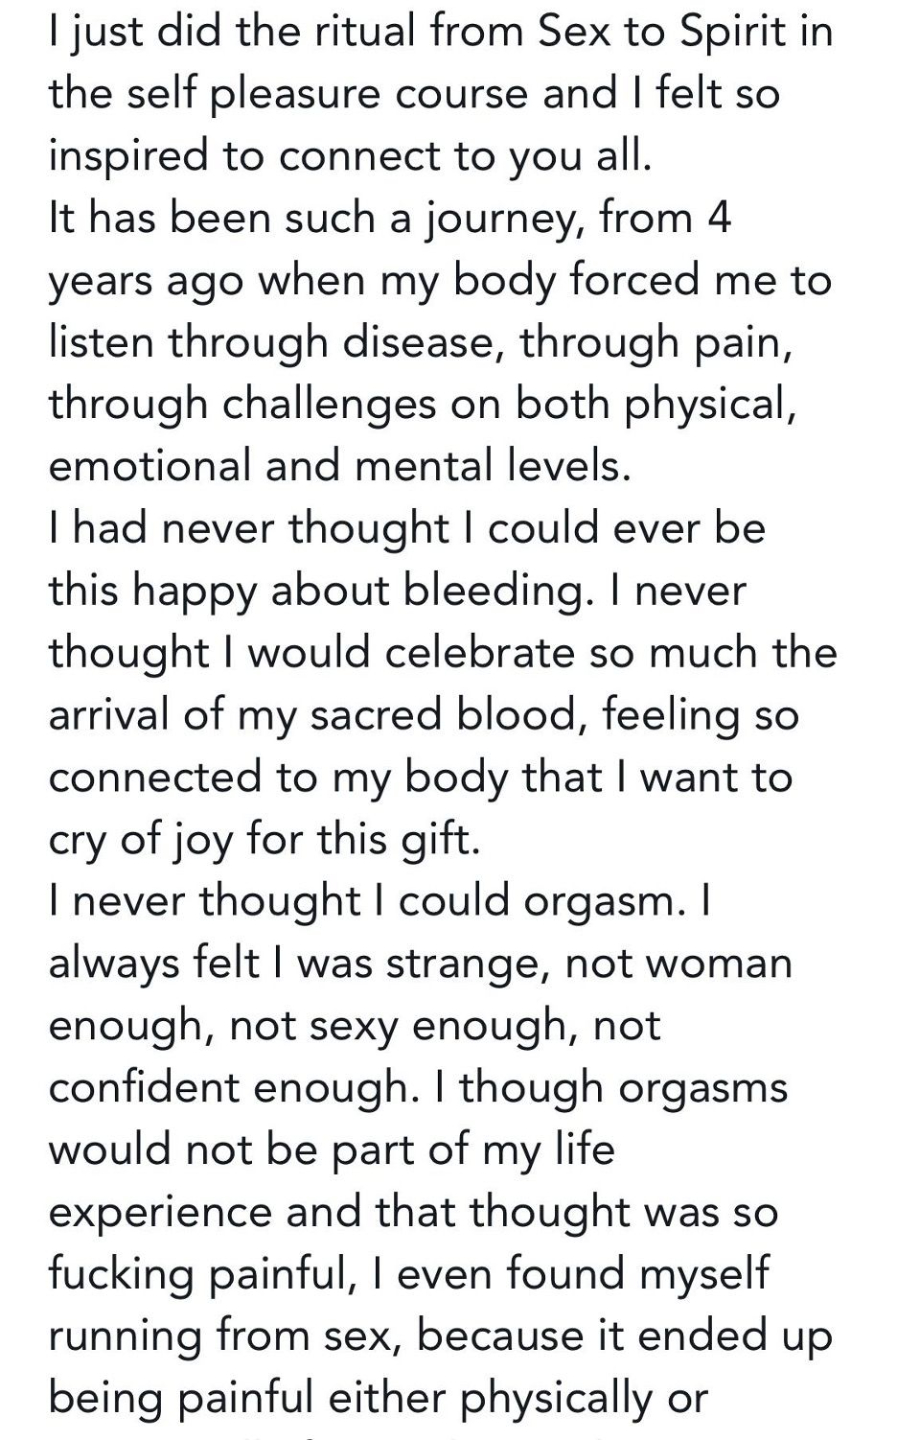The height and width of the screenshot is (1440, 897).
Task: Click the line "connected to my body that I want to"
Action: 420,778
